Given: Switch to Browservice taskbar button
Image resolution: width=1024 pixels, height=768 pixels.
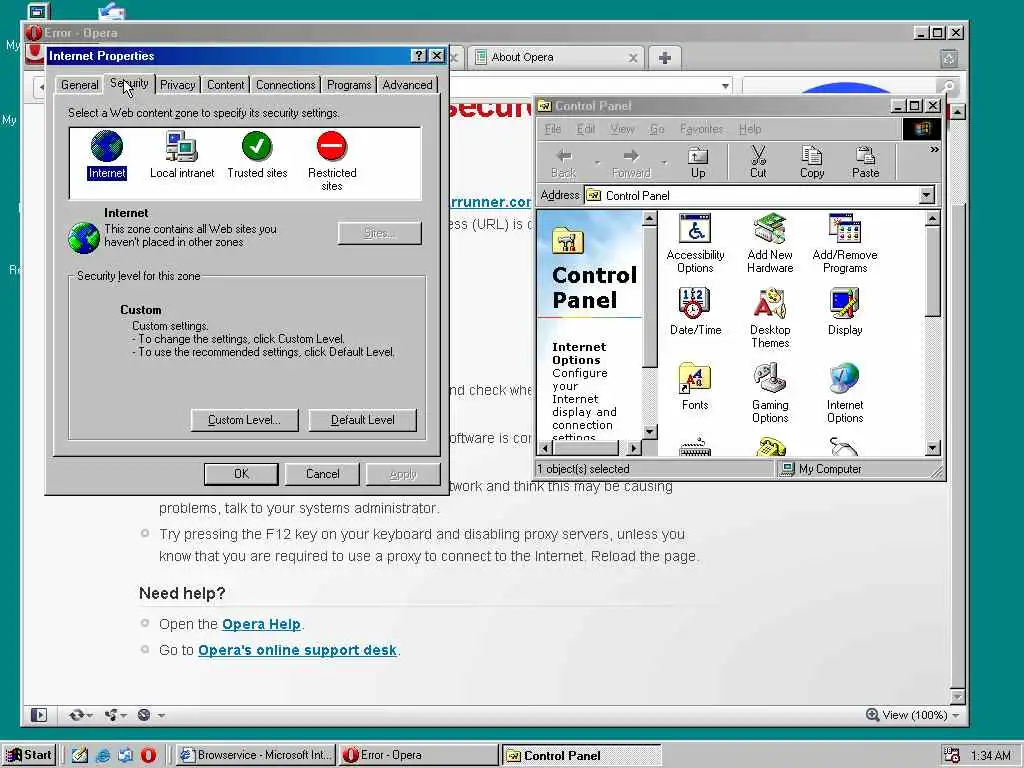Looking at the screenshot, I should 256,755.
